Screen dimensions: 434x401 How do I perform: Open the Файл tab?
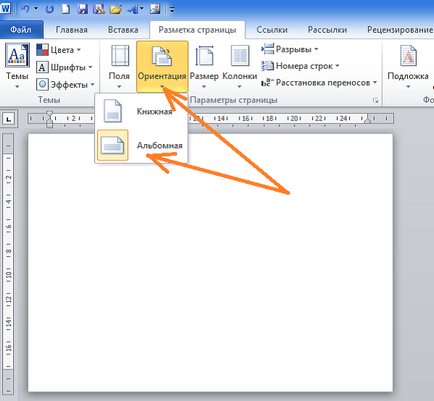pyautogui.click(x=21, y=30)
